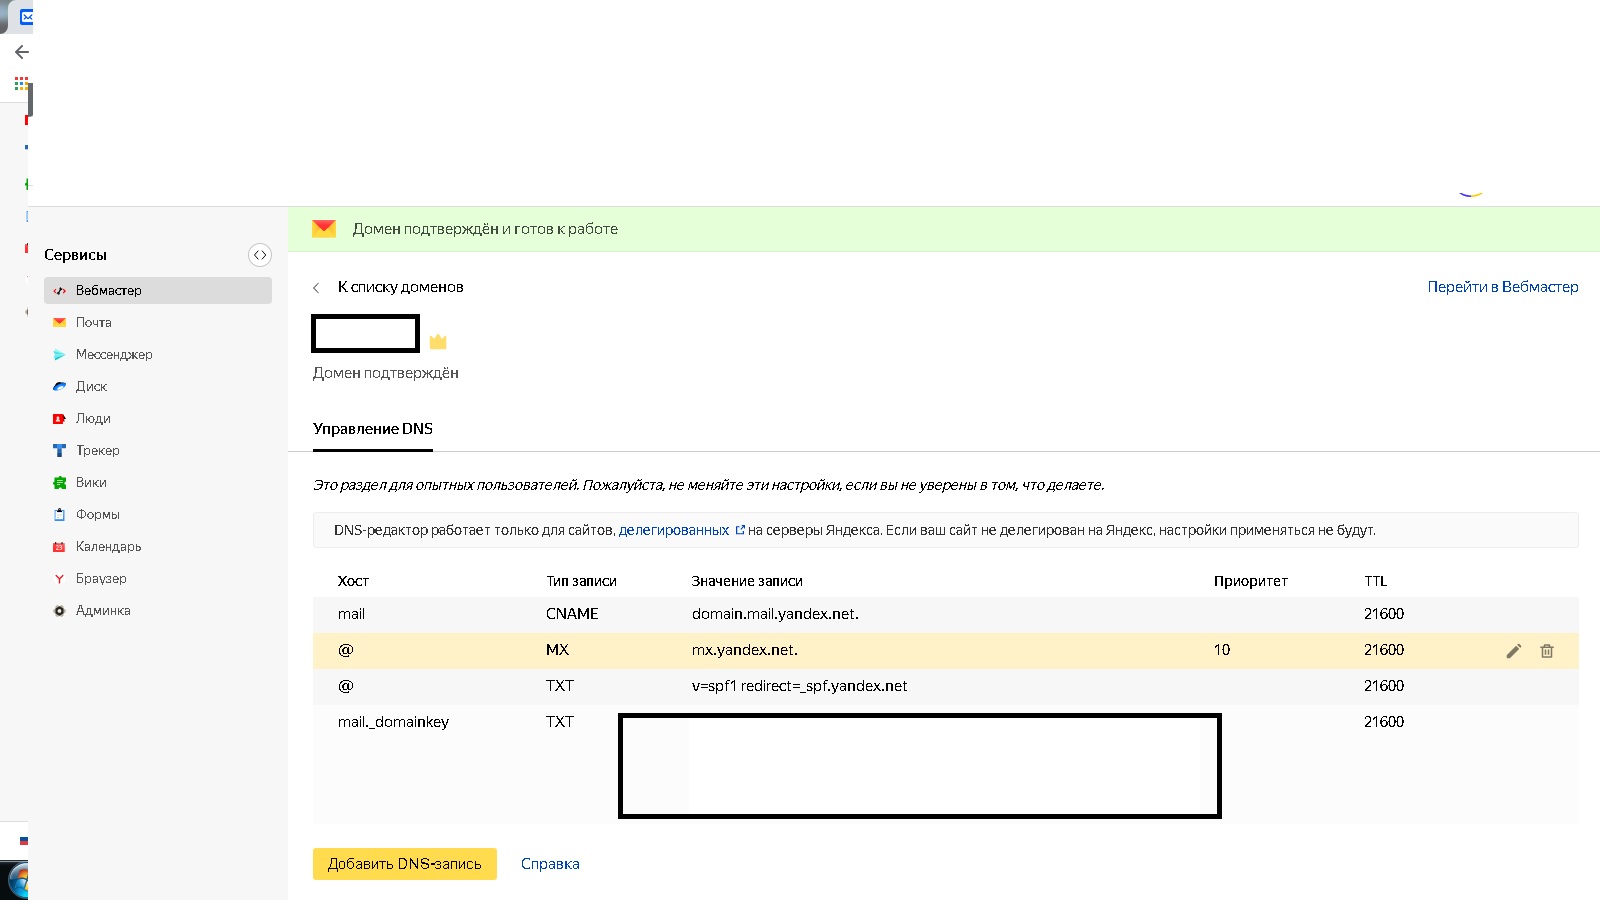Select the CNAME record type cell

[572, 614]
